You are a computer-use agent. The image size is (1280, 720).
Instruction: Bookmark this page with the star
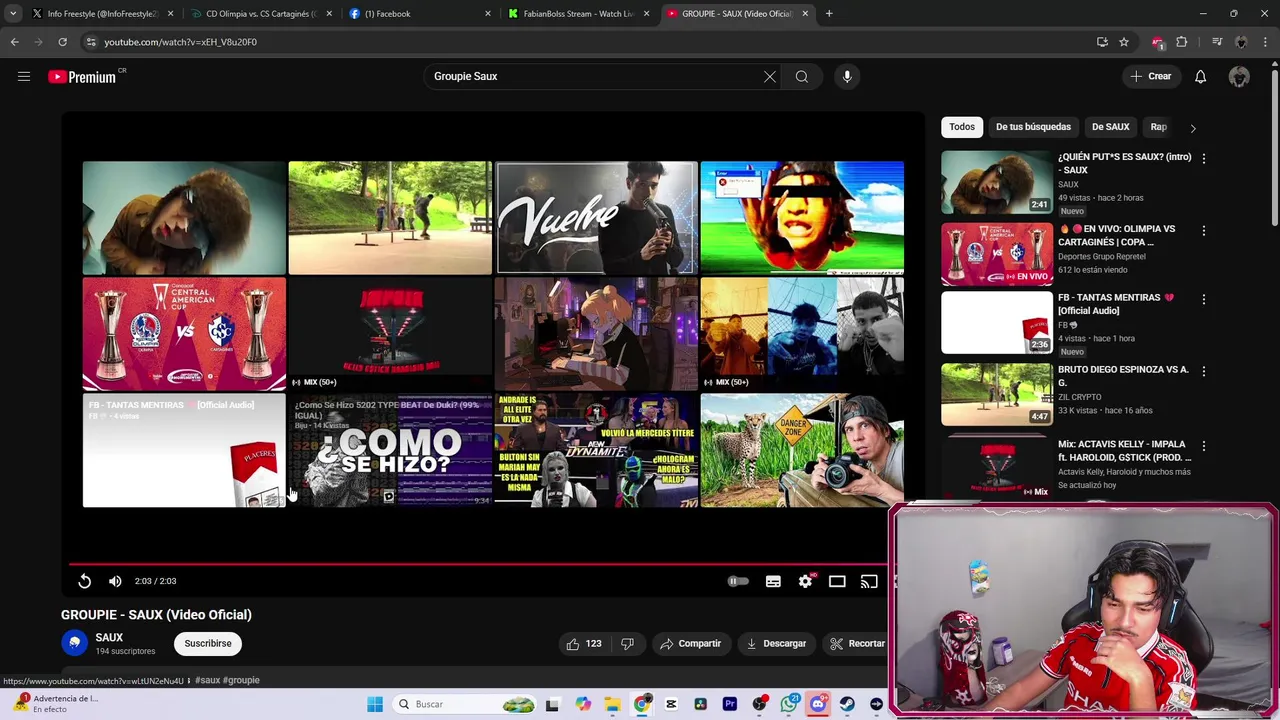coord(1124,42)
